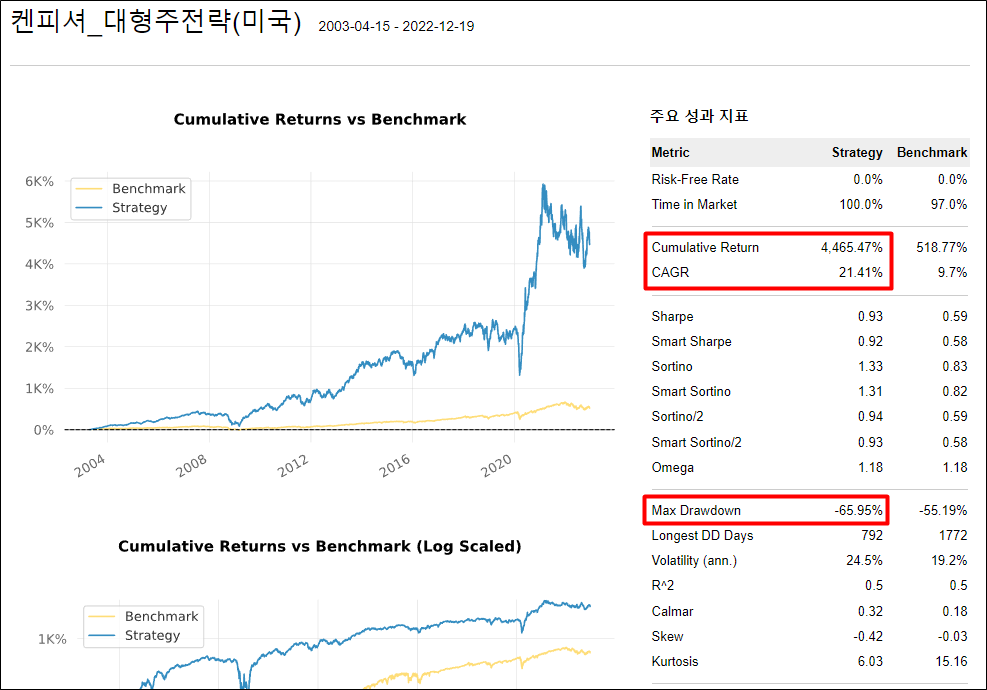Click the -65.95% max drawdown value
987x690 pixels.
(859, 510)
